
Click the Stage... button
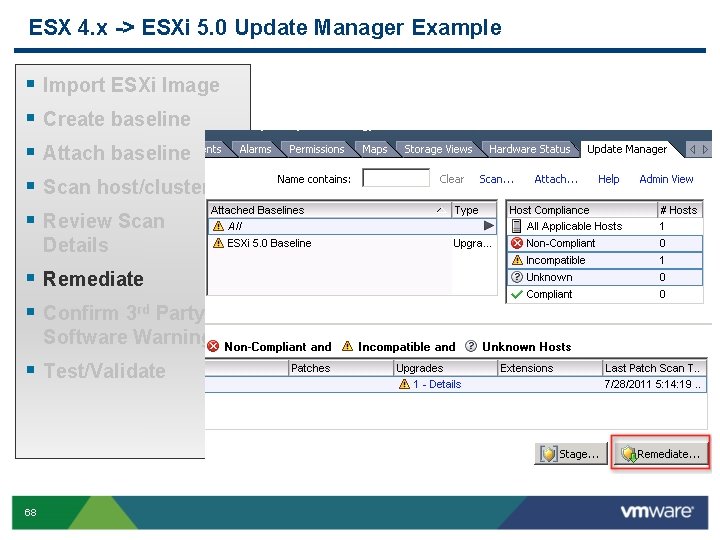(571, 454)
